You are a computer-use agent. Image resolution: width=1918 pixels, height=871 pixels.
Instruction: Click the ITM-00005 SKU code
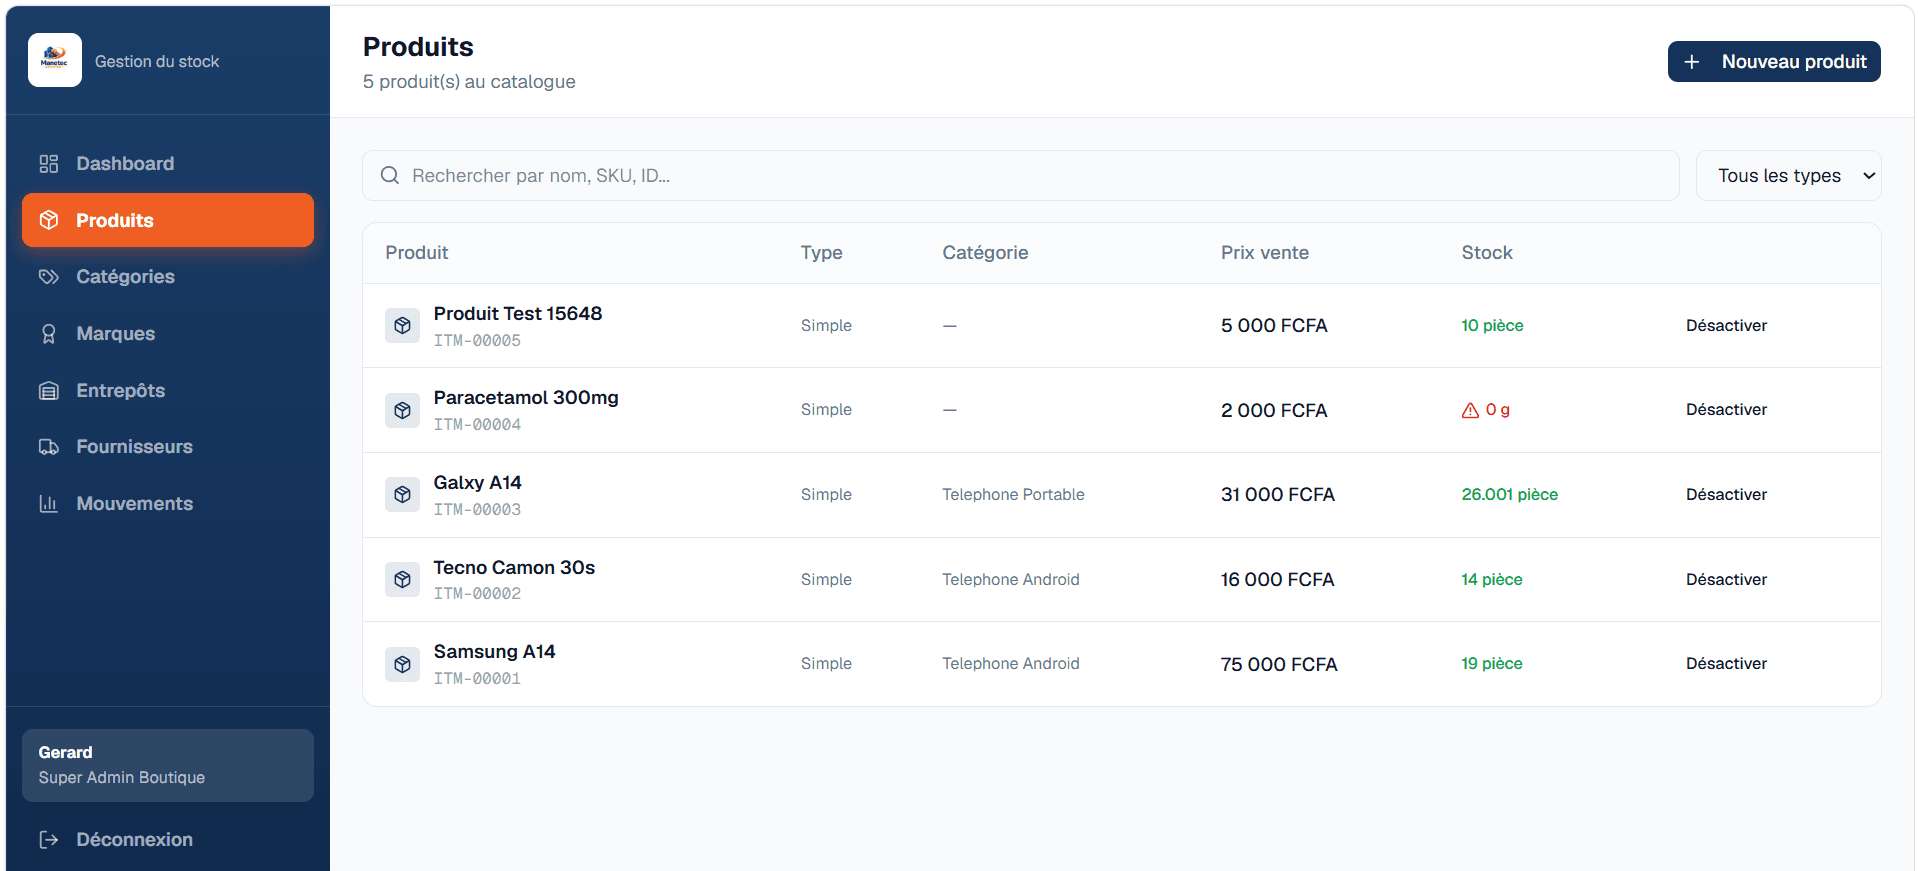pyautogui.click(x=477, y=341)
